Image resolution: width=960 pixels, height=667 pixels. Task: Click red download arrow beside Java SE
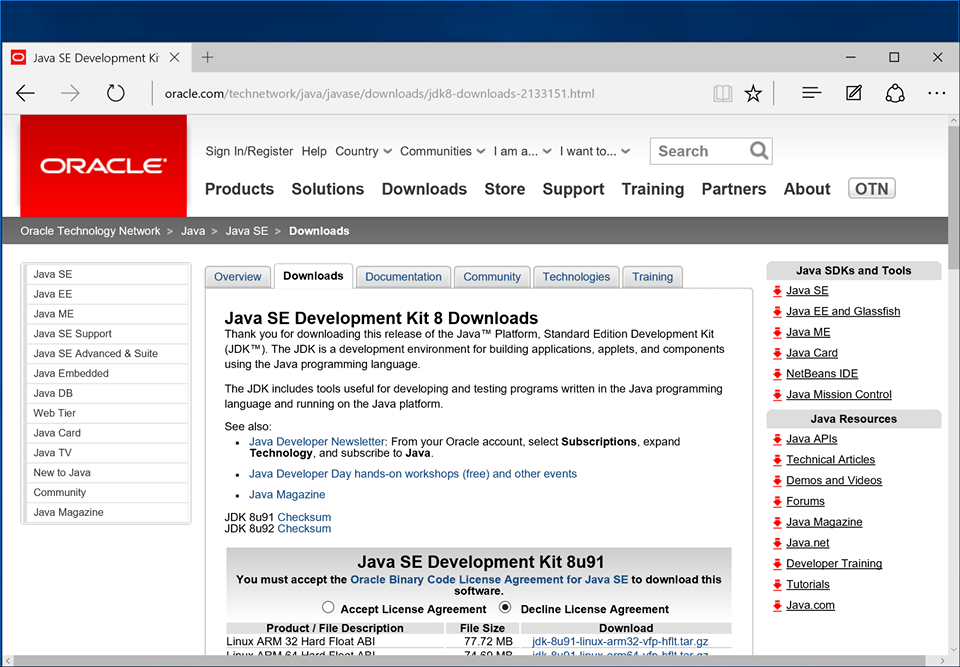[777, 291]
